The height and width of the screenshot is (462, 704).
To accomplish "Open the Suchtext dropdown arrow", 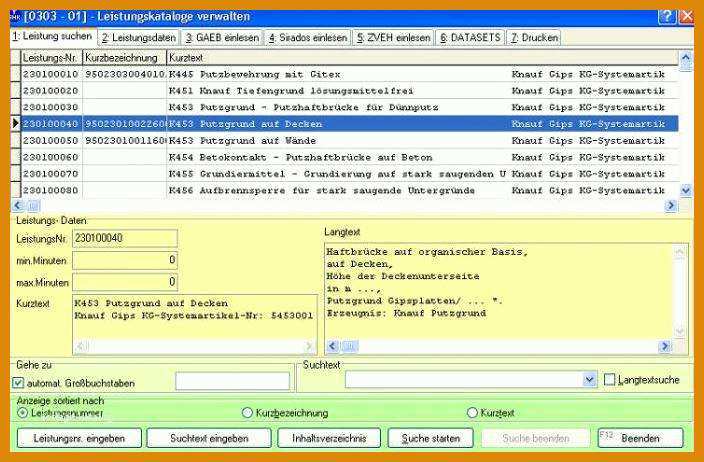I will tap(589, 380).
